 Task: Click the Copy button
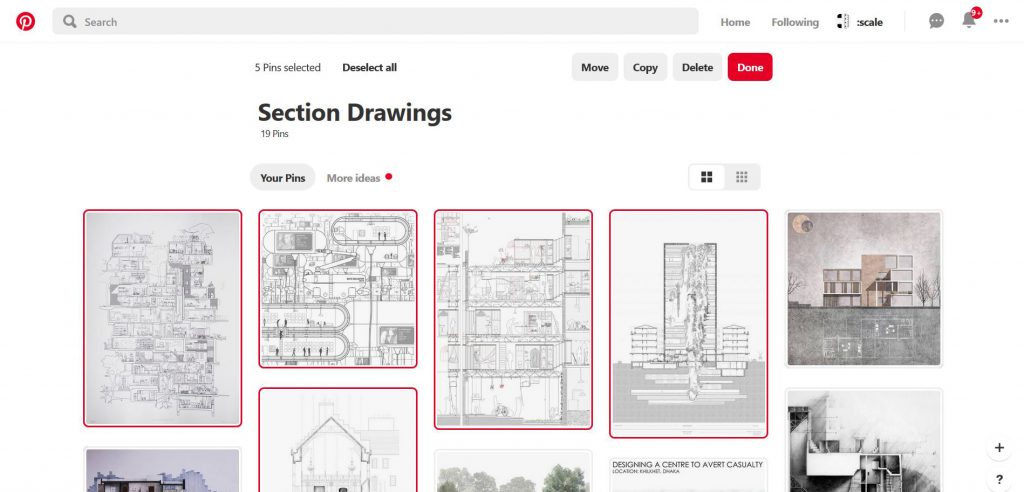coord(645,67)
